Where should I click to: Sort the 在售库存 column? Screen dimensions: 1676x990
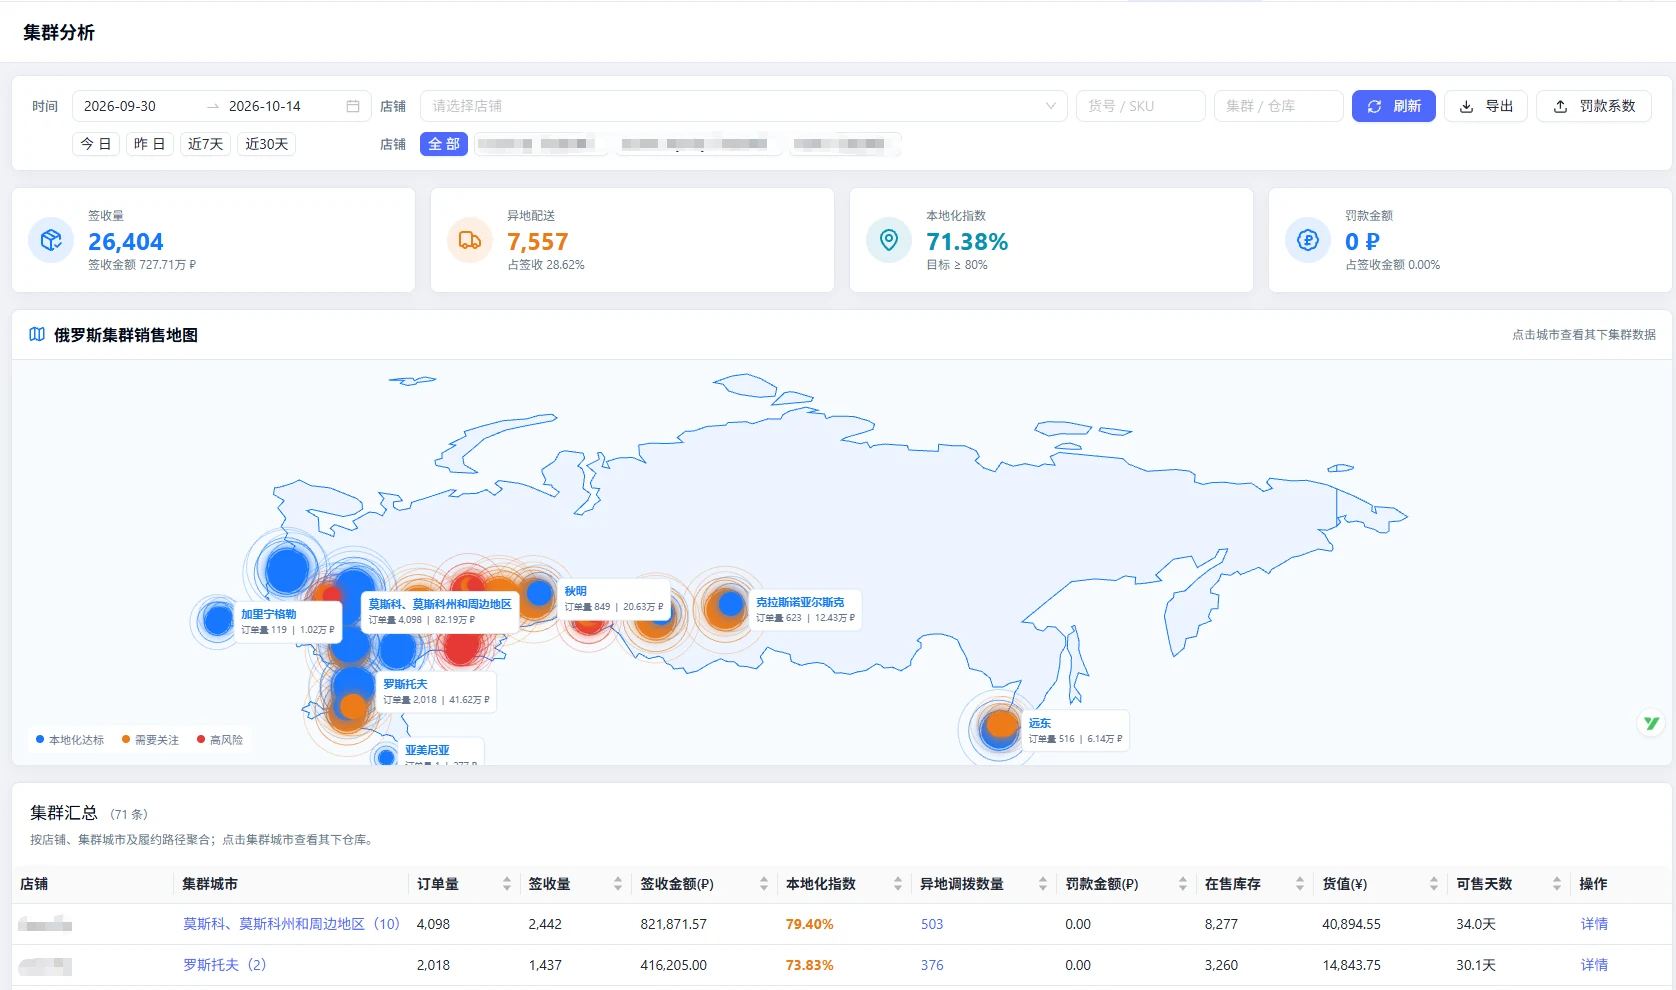tap(1300, 884)
